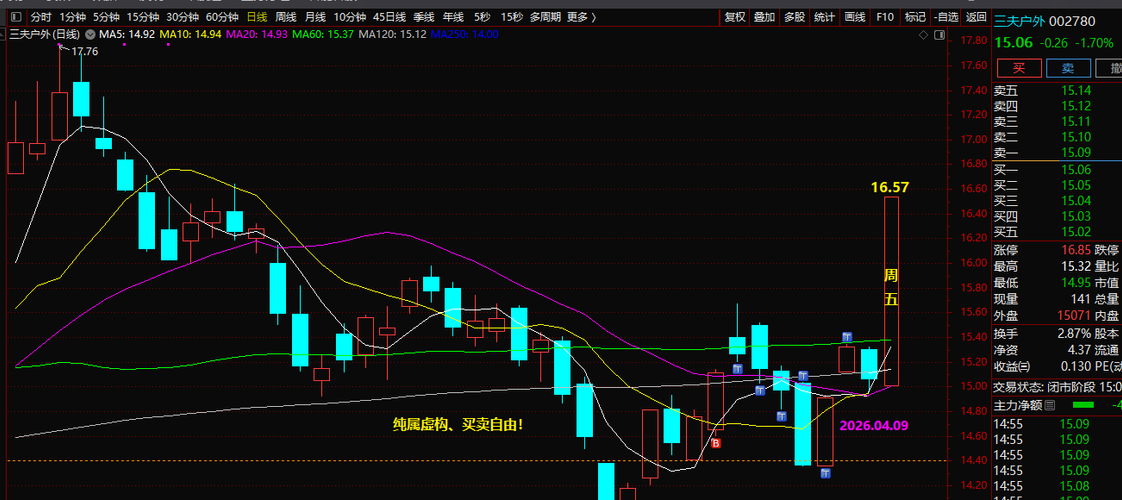
Task: Remove stock via -自选 button
Action: (x=945, y=17)
